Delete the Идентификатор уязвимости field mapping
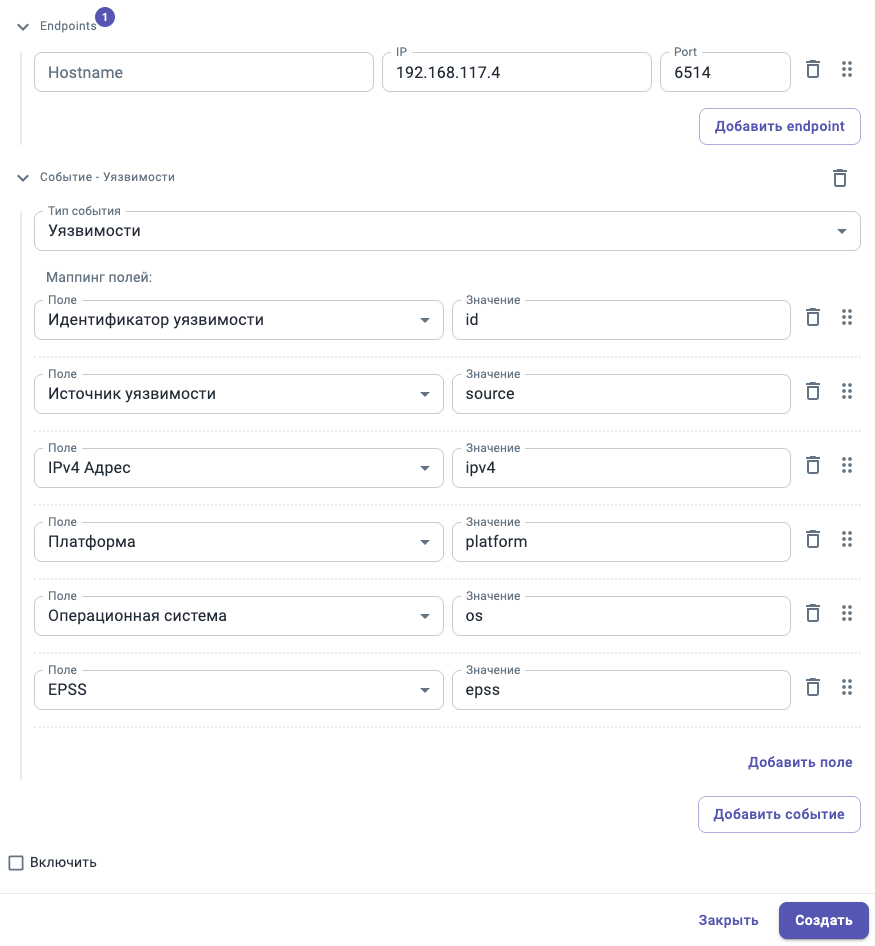Image resolution: width=875 pixels, height=946 pixels. click(x=813, y=318)
